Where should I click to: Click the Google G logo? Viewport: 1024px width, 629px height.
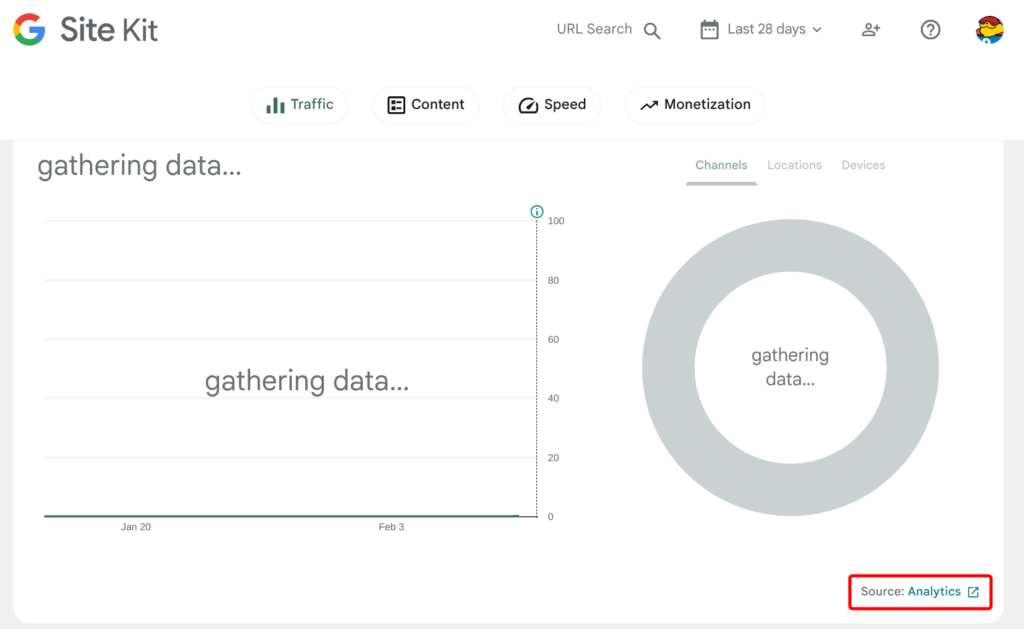click(x=29, y=30)
